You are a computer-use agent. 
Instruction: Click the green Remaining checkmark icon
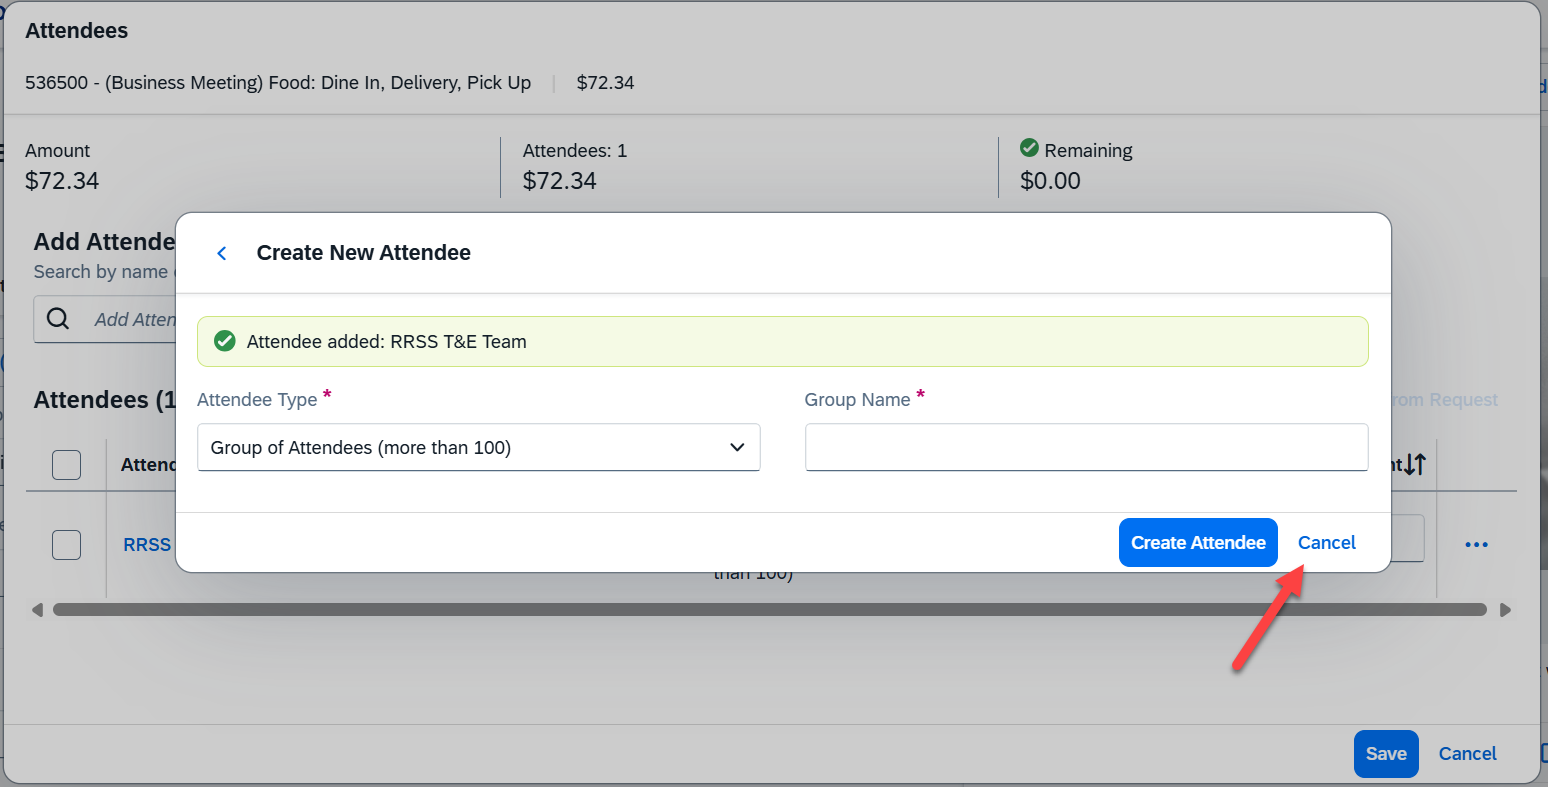tap(1029, 148)
